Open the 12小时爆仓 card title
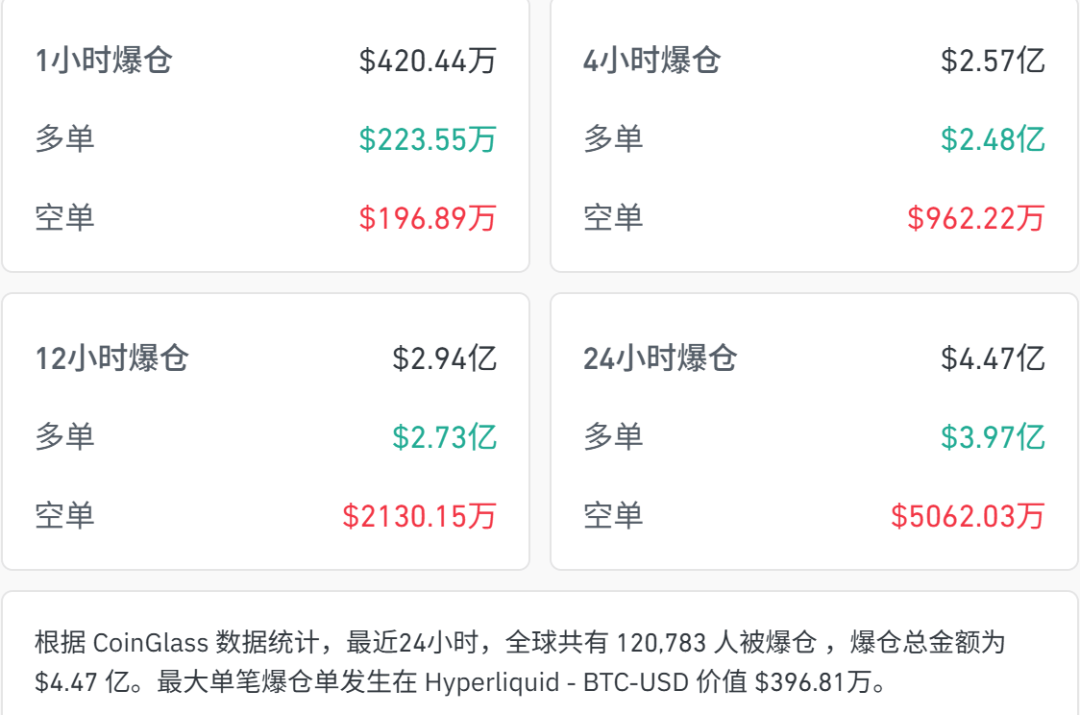 (112, 358)
